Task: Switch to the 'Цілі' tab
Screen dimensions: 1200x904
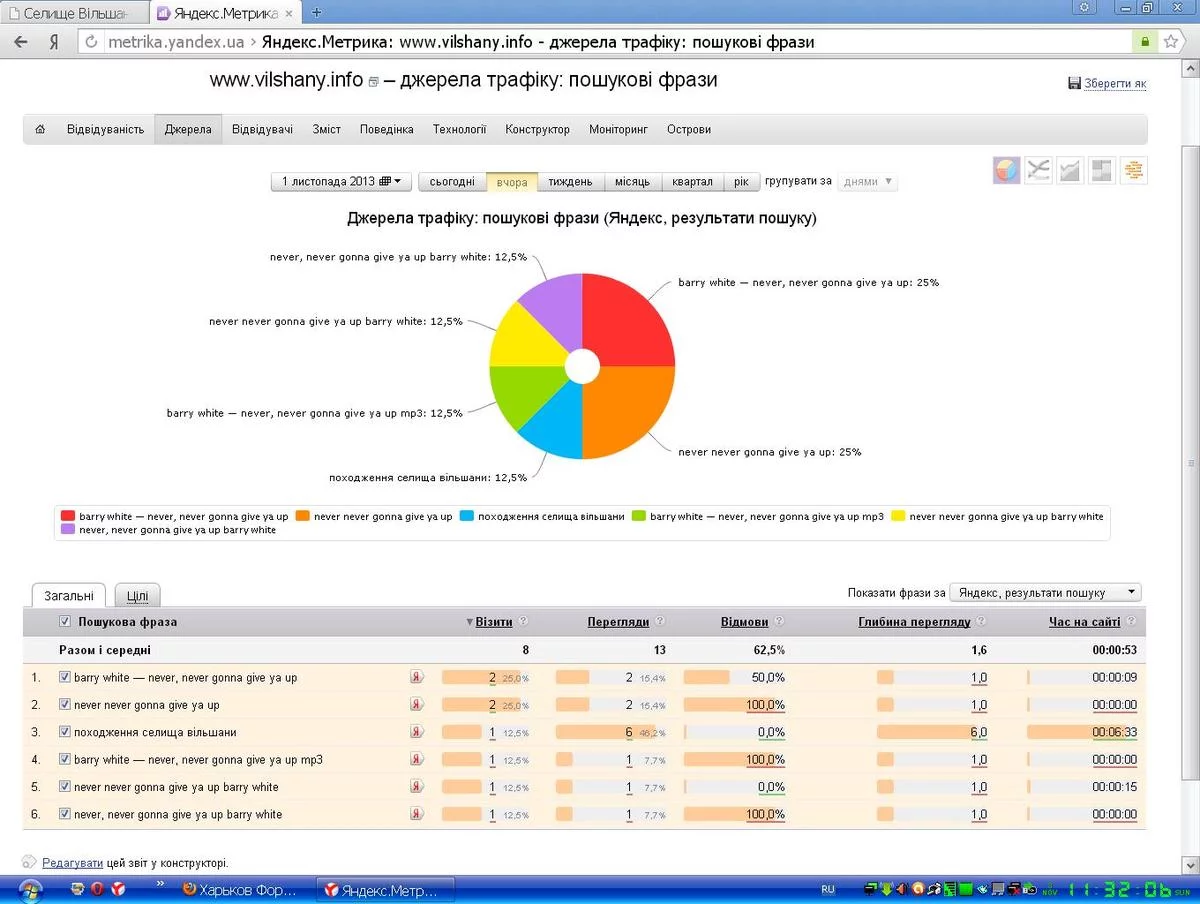Action: [137, 596]
